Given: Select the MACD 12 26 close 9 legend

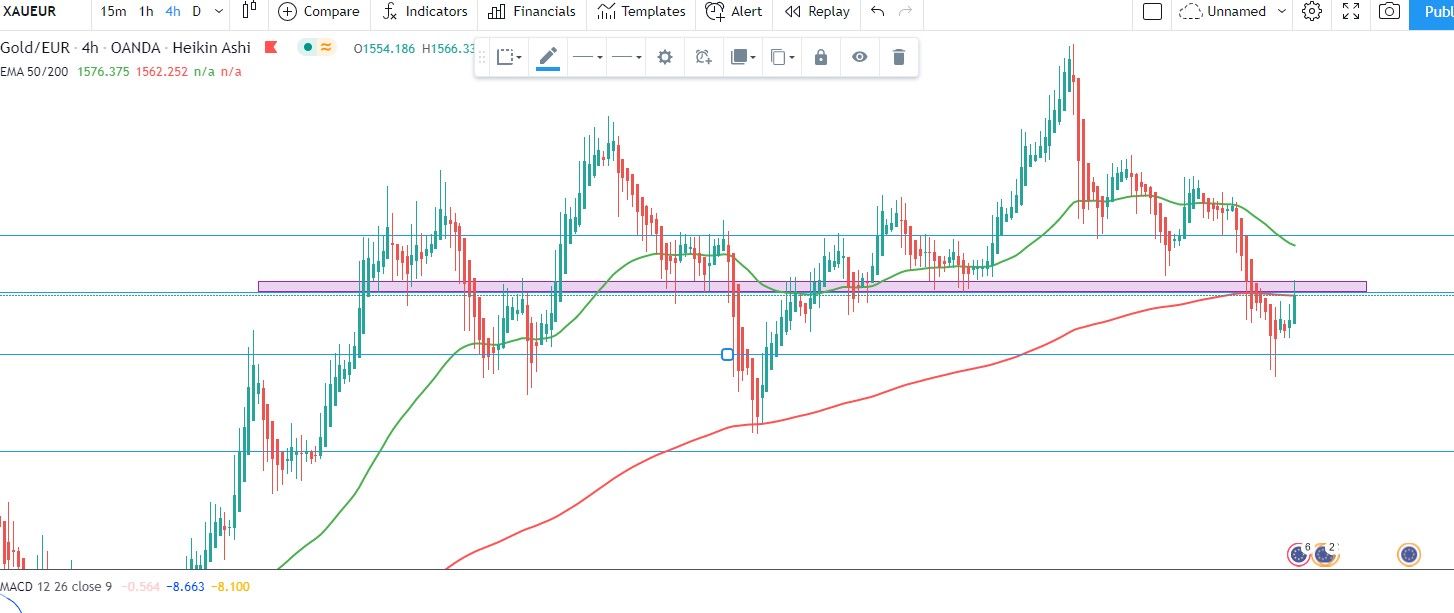Looking at the screenshot, I should [x=56, y=587].
